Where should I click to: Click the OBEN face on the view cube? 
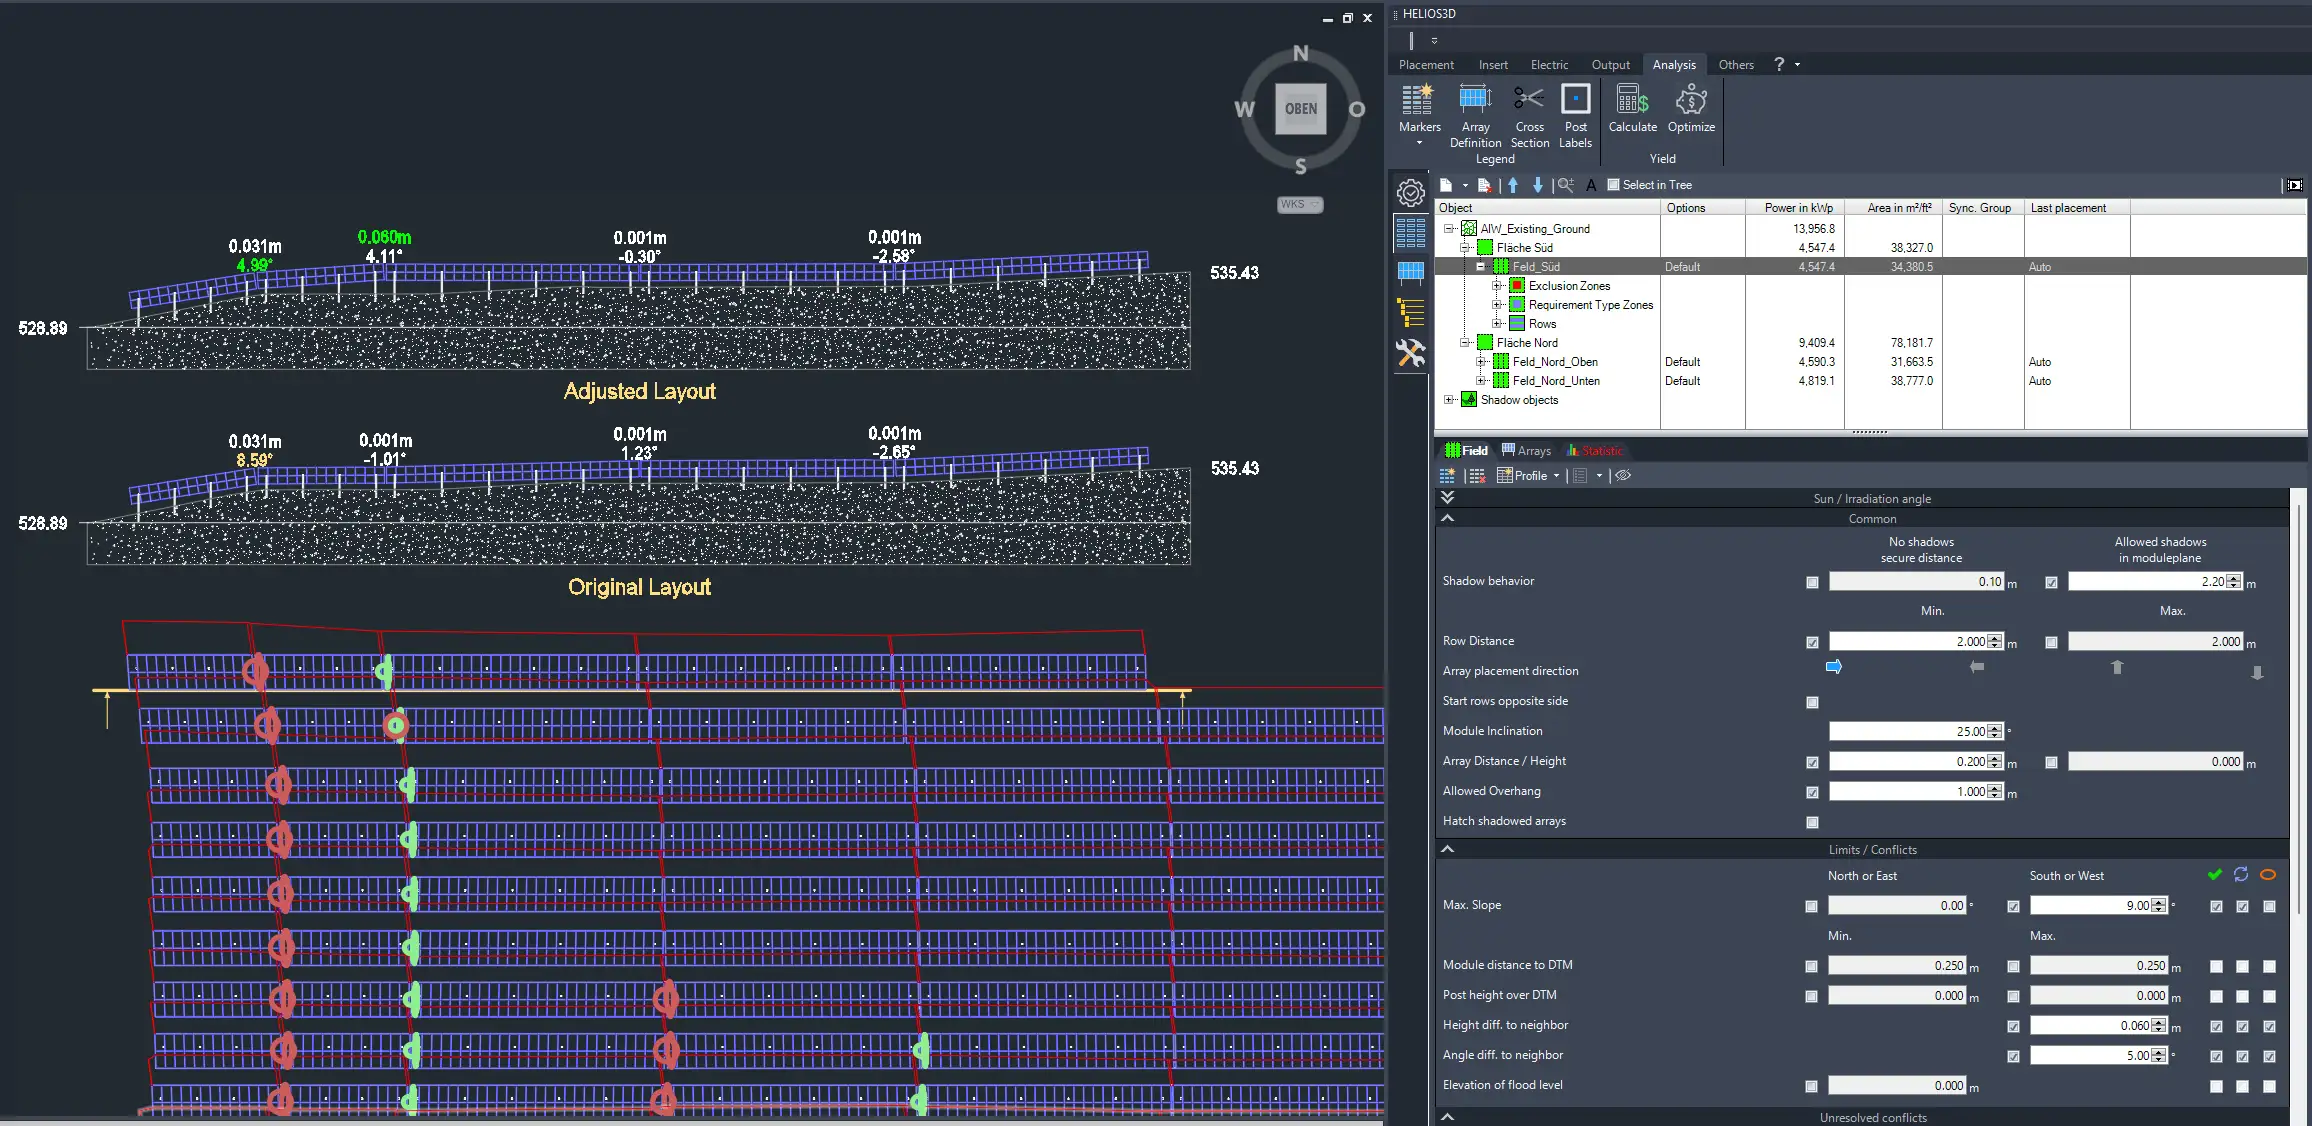pos(1300,109)
